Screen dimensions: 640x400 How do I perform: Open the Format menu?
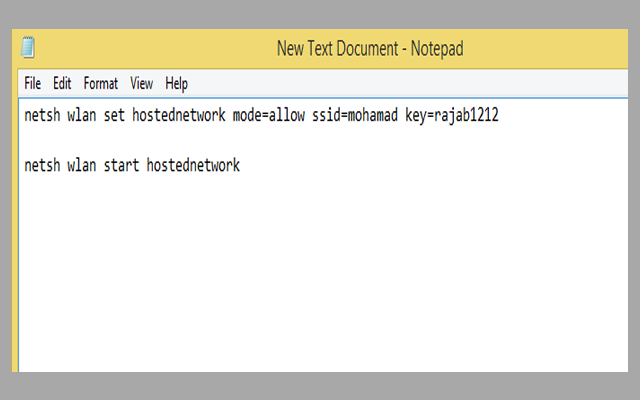click(101, 83)
